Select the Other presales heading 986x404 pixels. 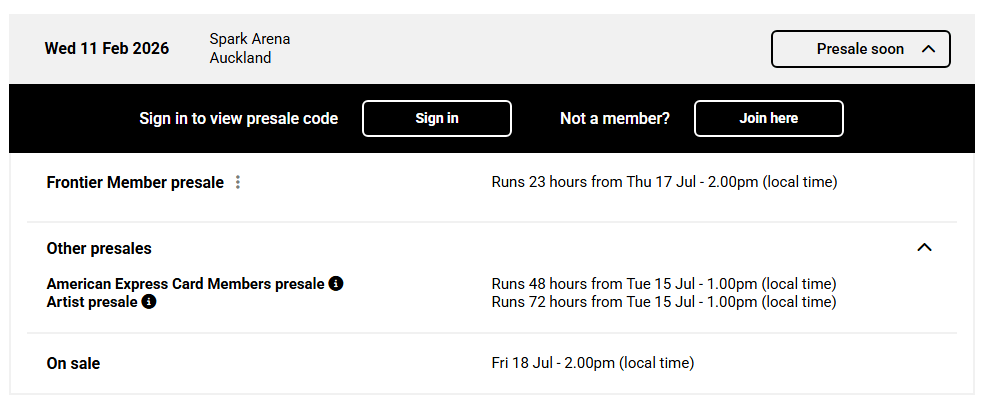99,249
